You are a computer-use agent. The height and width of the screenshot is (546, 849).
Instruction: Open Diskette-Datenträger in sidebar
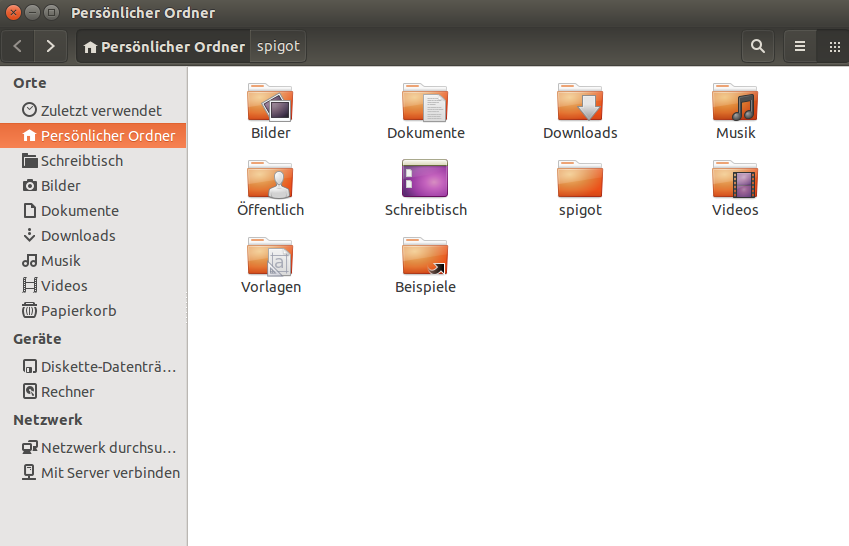[x=93, y=367]
